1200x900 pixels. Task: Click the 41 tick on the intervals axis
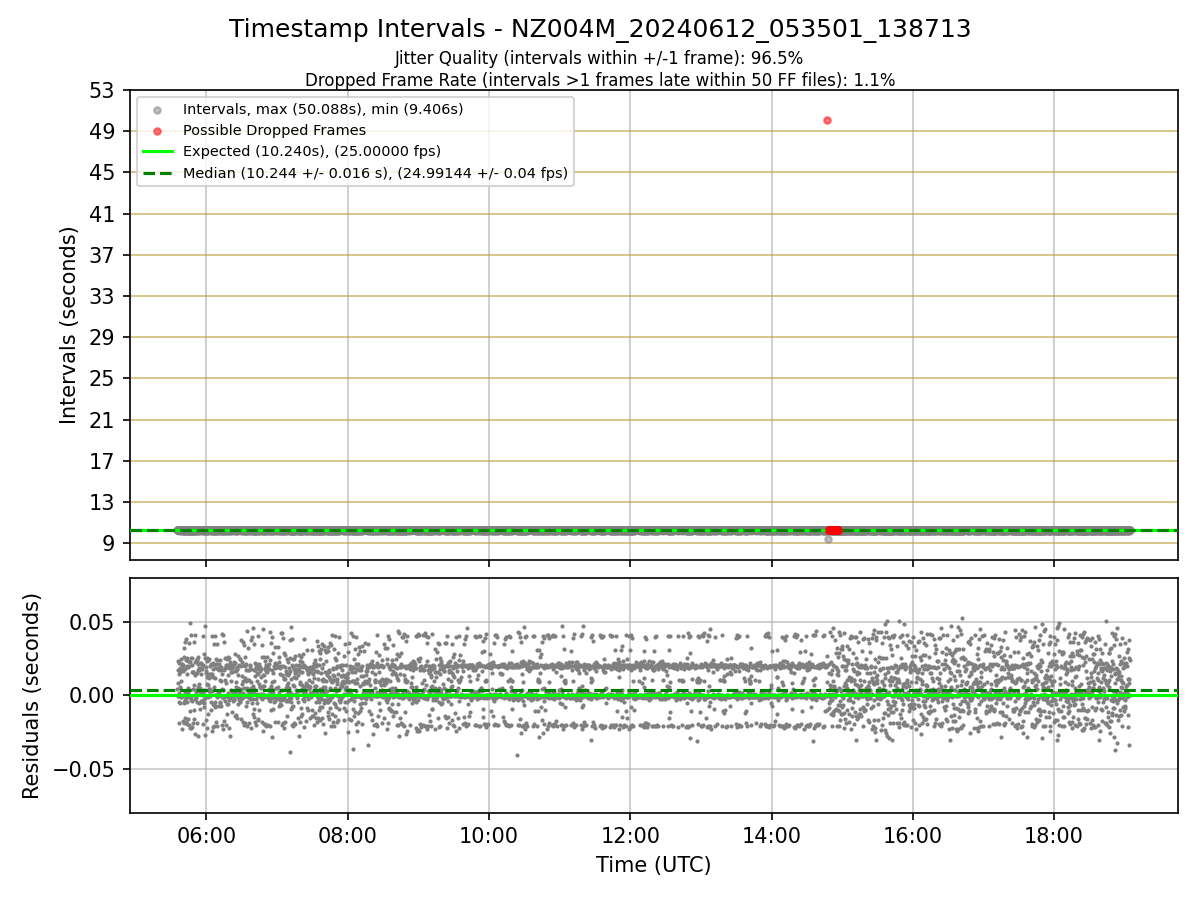click(103, 214)
